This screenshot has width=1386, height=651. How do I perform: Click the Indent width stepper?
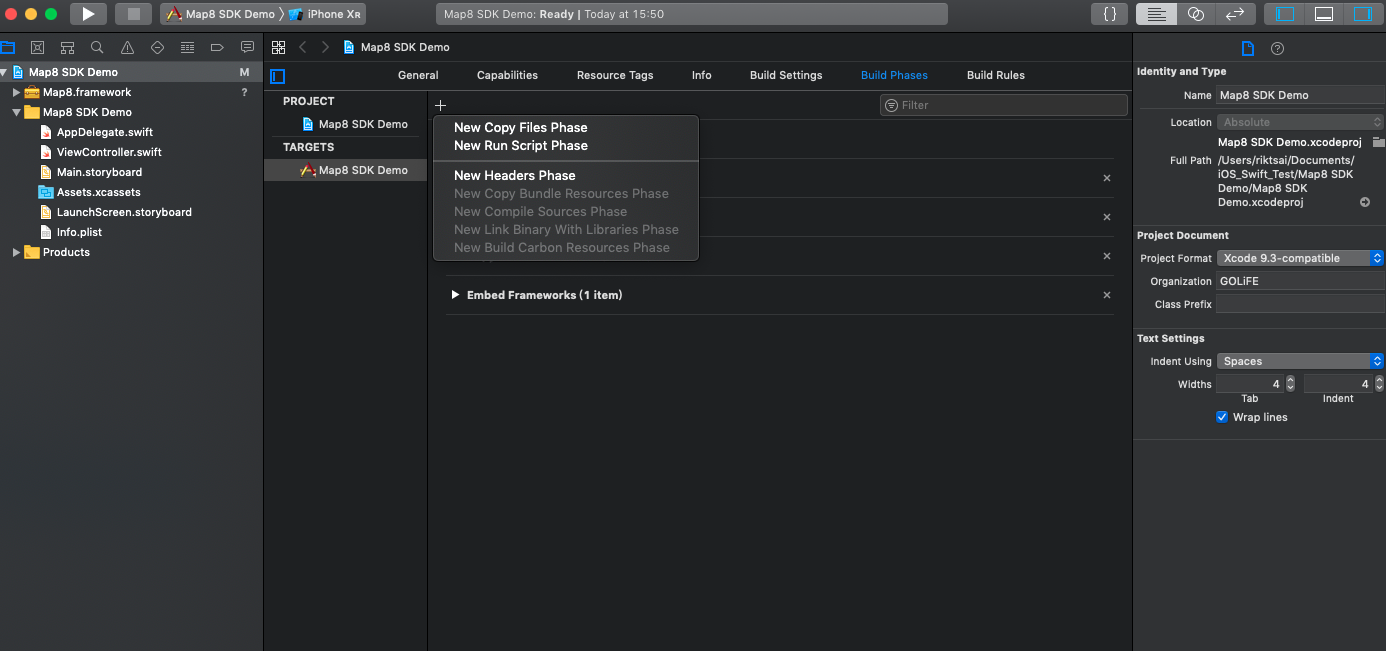(1379, 384)
